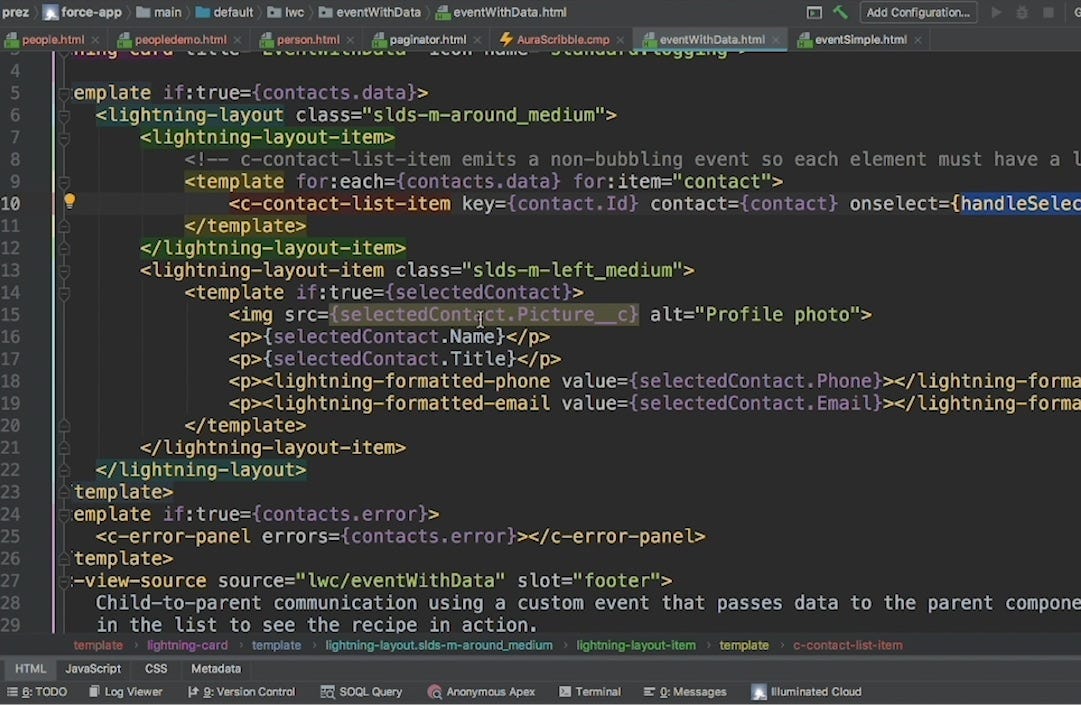Collapse the template for:each fold on line 9
The width and height of the screenshot is (1081, 705).
pyautogui.click(x=63, y=182)
